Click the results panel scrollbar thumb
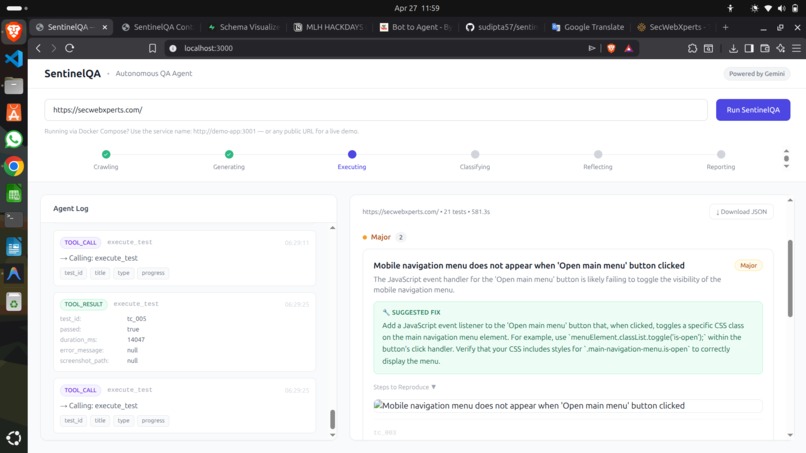This screenshot has width=806, height=453. point(790,278)
